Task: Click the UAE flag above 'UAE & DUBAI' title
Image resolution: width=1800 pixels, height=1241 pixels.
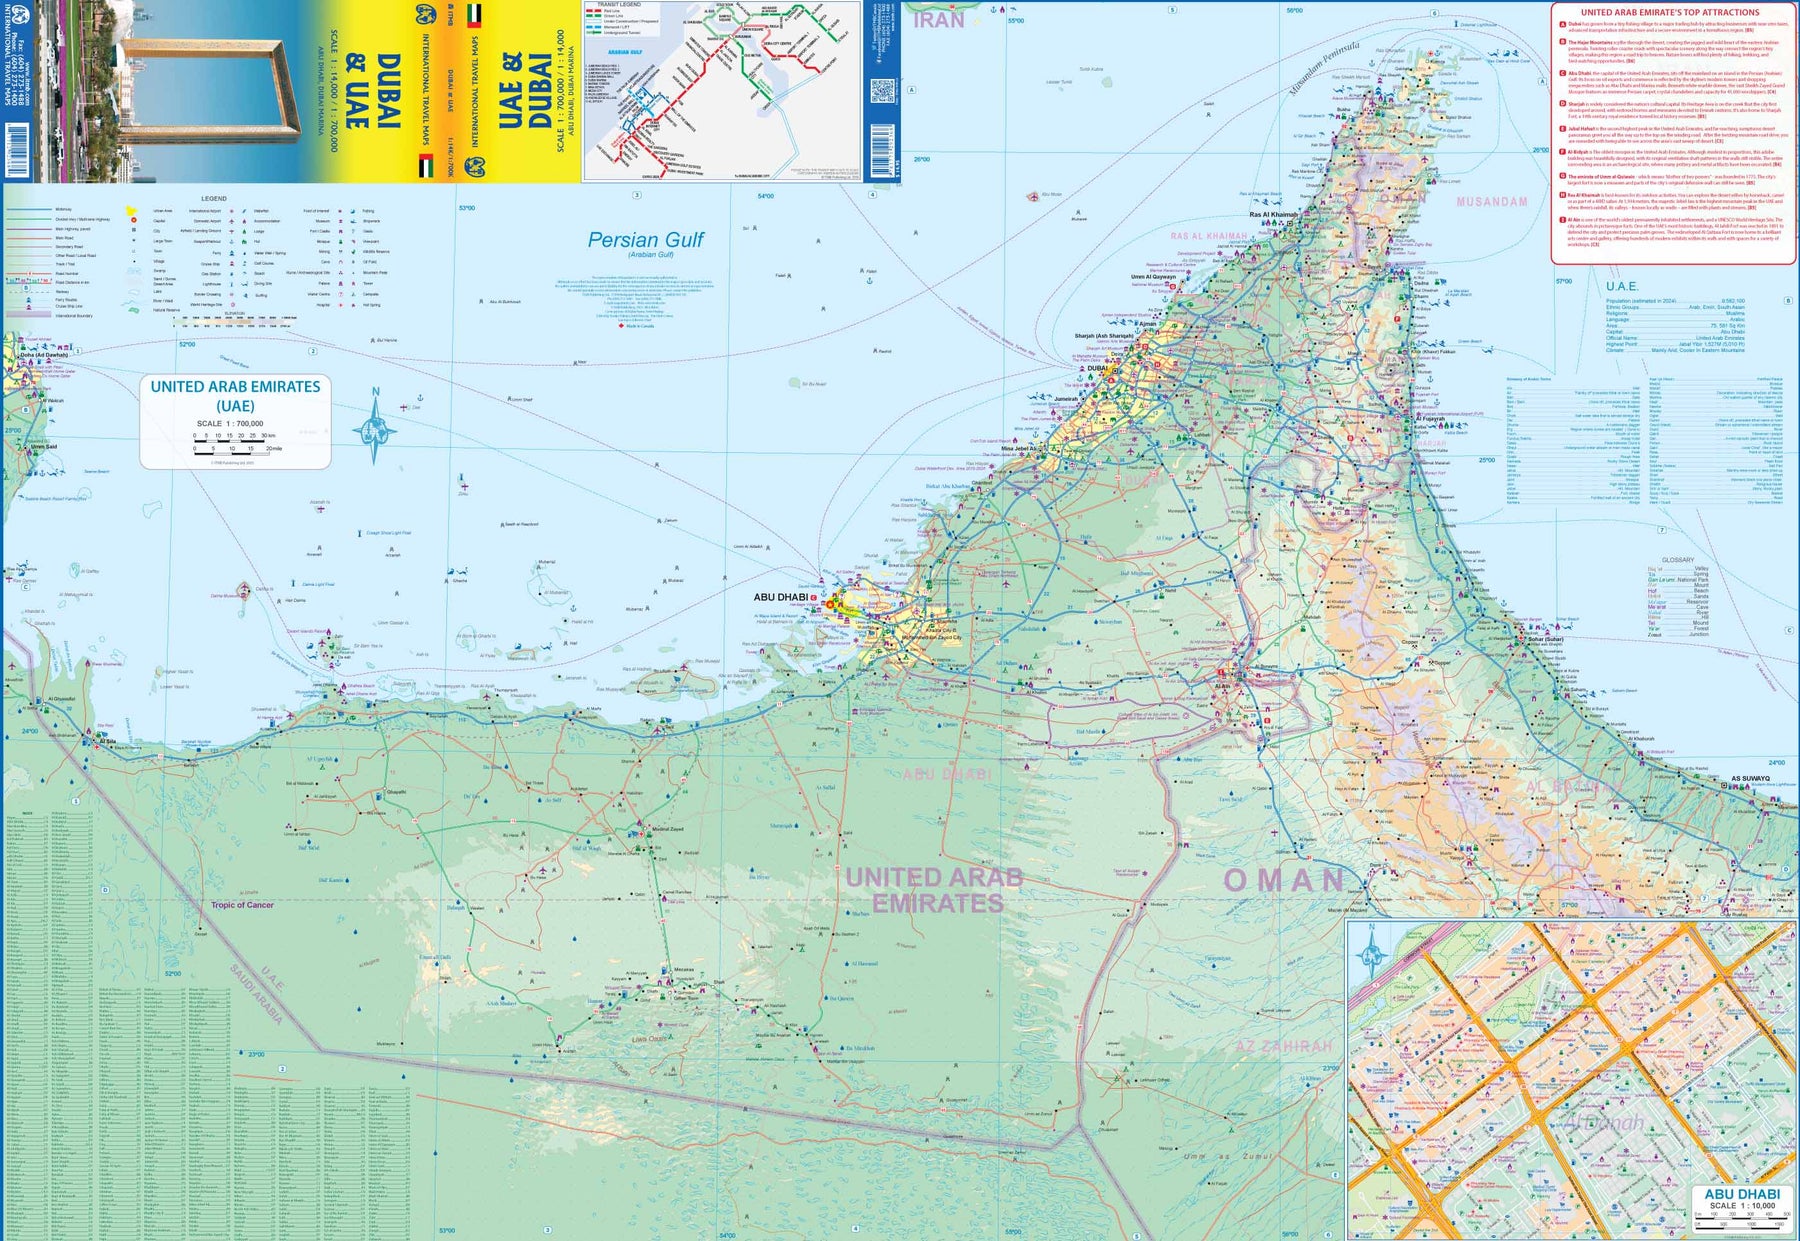Action: point(474,15)
